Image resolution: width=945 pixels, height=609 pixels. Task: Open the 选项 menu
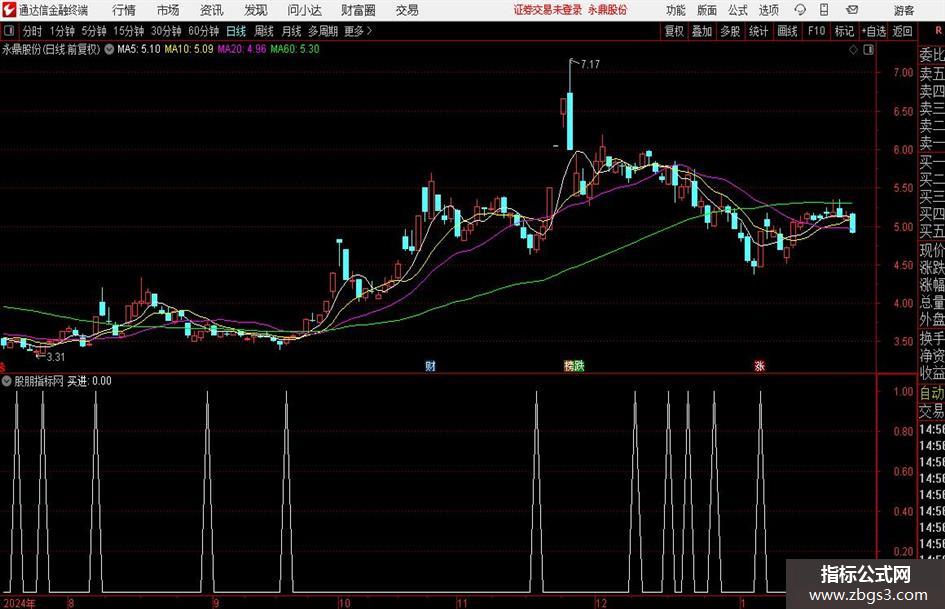[x=768, y=10]
